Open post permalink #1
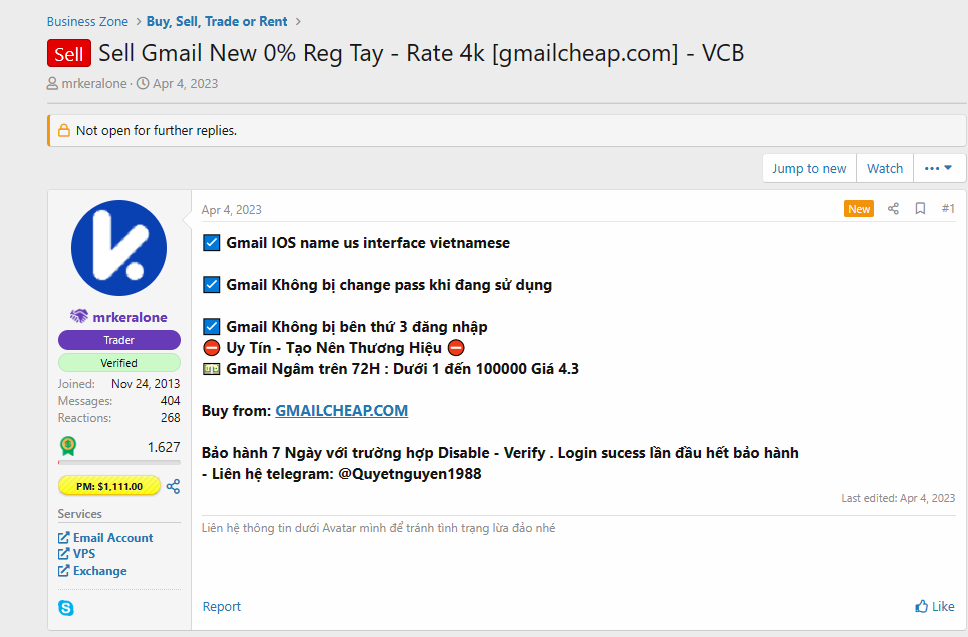The height and width of the screenshot is (637, 968). pyautogui.click(x=948, y=209)
